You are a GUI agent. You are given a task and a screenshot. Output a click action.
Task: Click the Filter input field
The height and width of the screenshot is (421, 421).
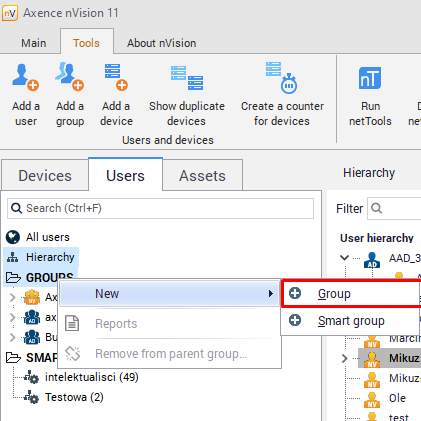[x=394, y=208]
